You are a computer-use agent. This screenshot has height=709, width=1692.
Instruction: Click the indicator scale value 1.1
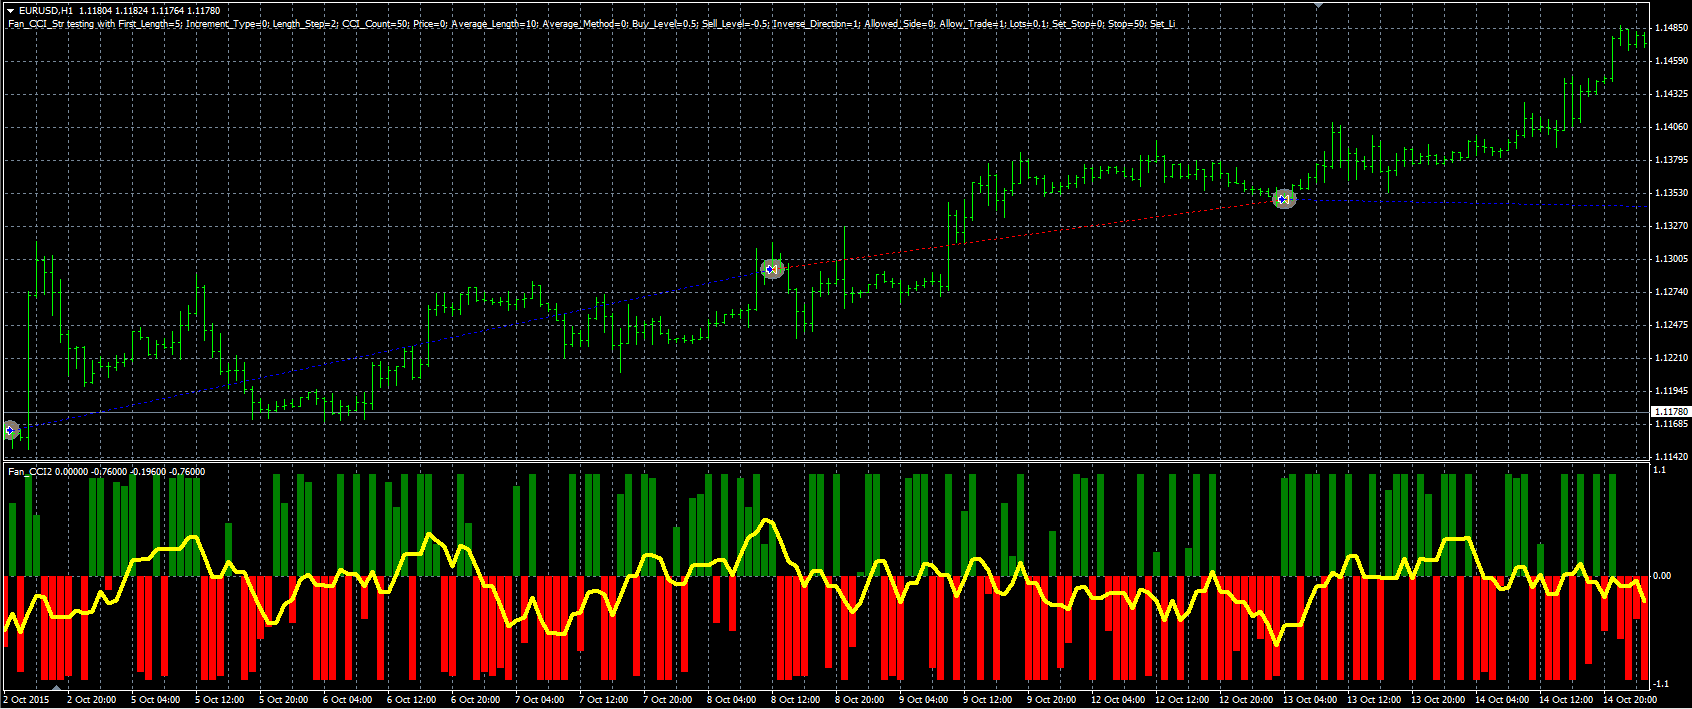(1660, 470)
